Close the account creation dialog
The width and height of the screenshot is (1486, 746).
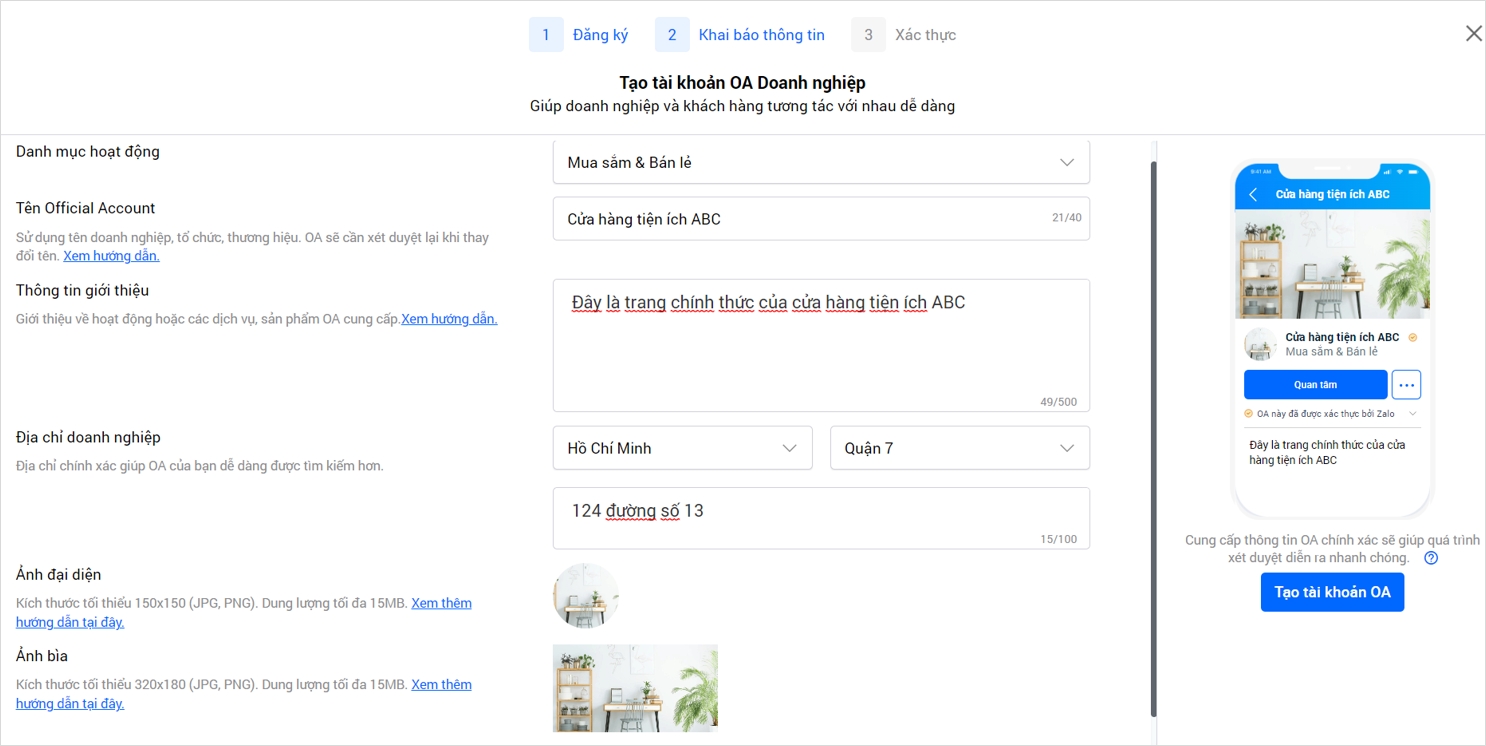tap(1473, 34)
